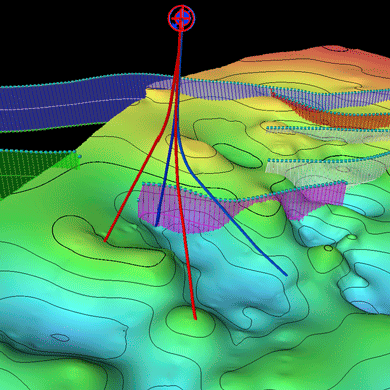Select the tip of the leftmost red well path
390x390 pixels.
coord(105,240)
